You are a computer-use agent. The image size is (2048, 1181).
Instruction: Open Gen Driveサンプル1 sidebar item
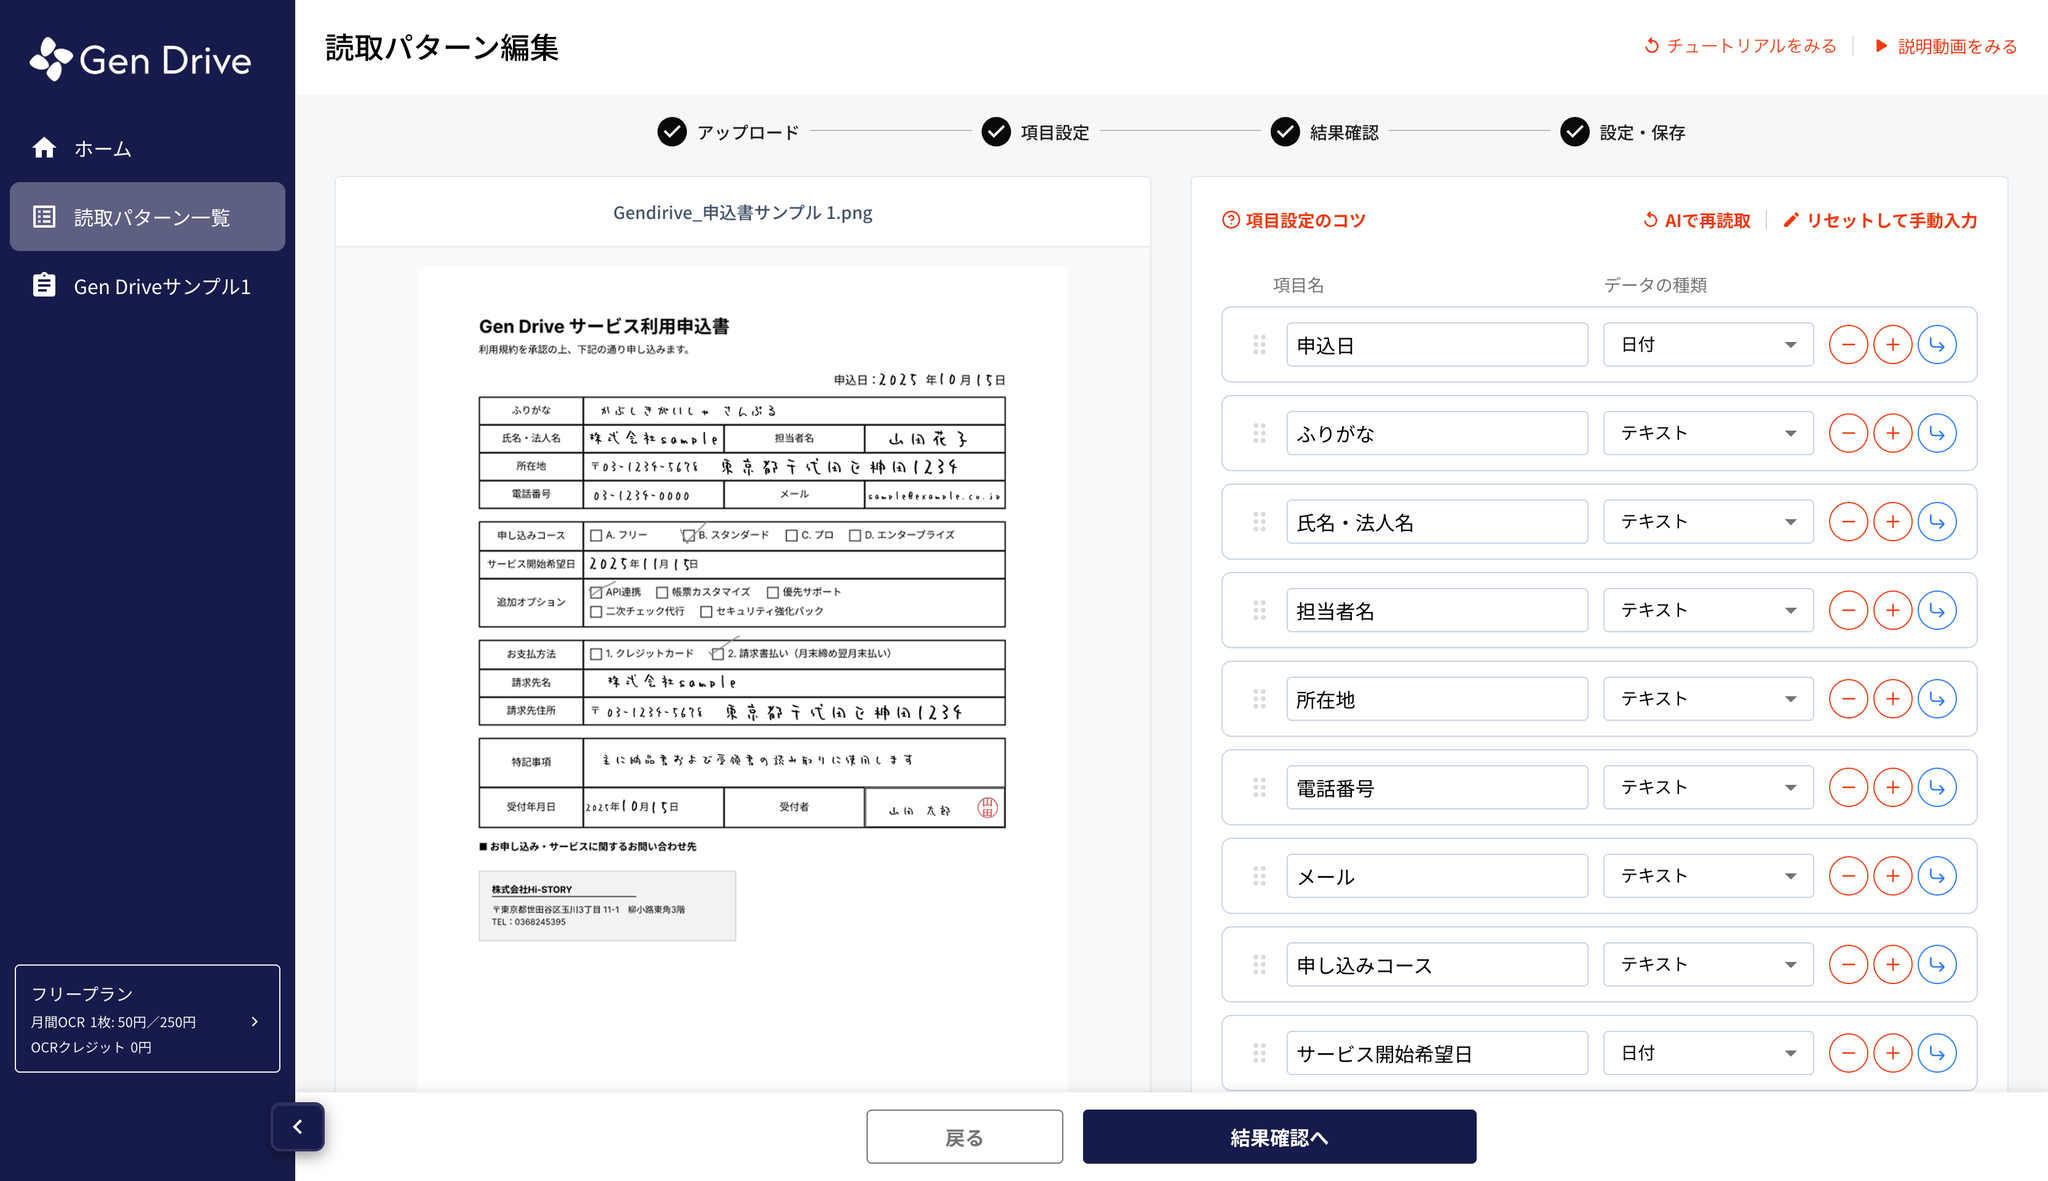(x=148, y=286)
